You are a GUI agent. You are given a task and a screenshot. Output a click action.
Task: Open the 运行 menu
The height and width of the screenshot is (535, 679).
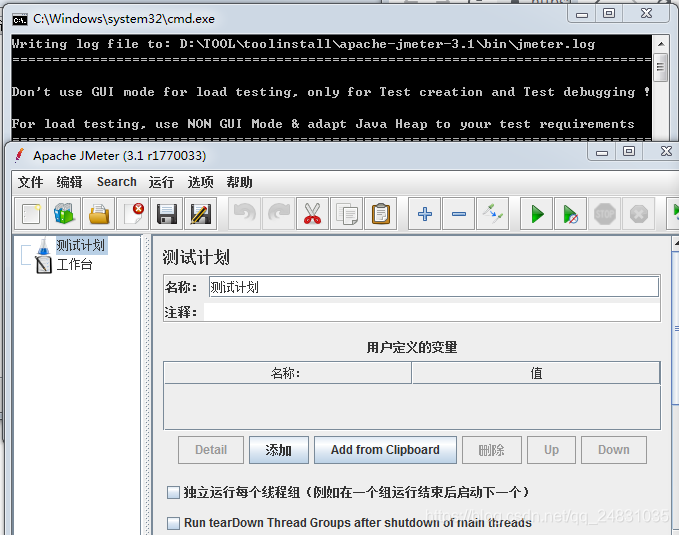(161, 182)
